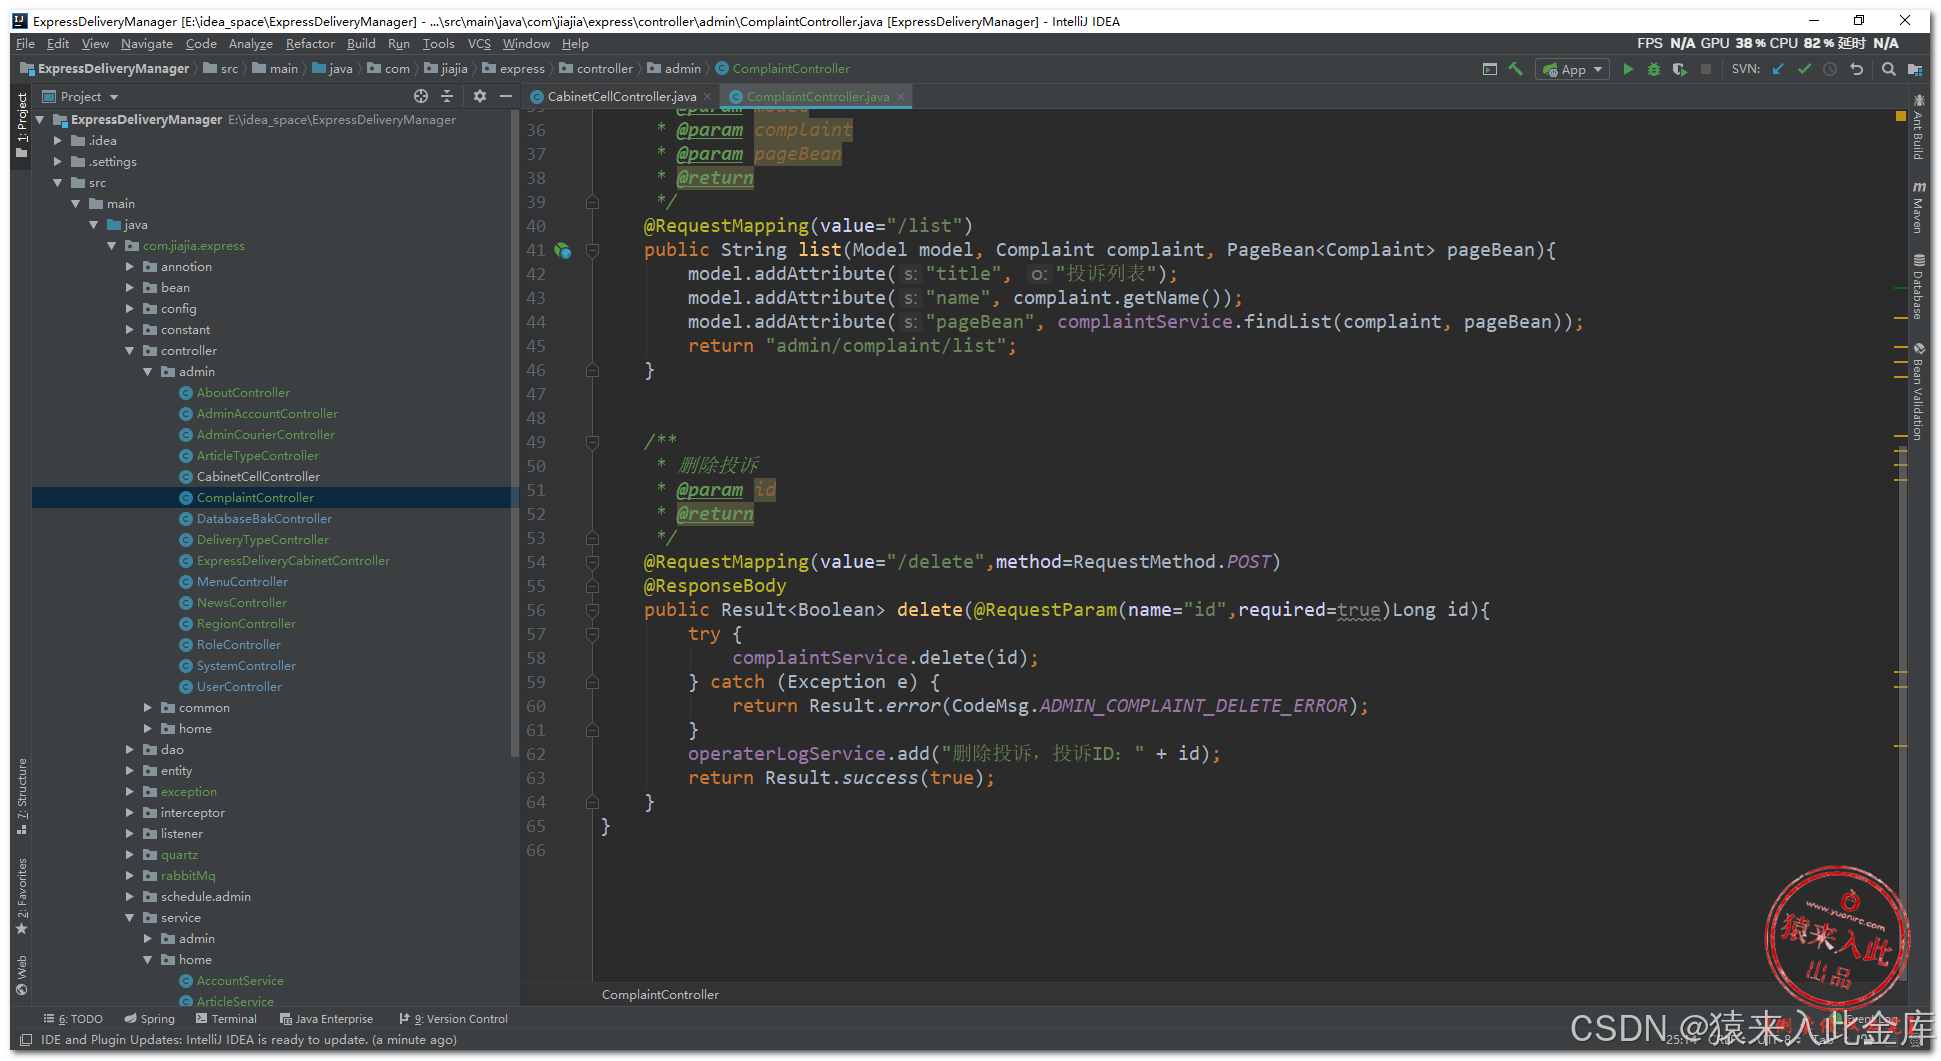
Task: Expand the .idea folder
Action: pos(57,141)
